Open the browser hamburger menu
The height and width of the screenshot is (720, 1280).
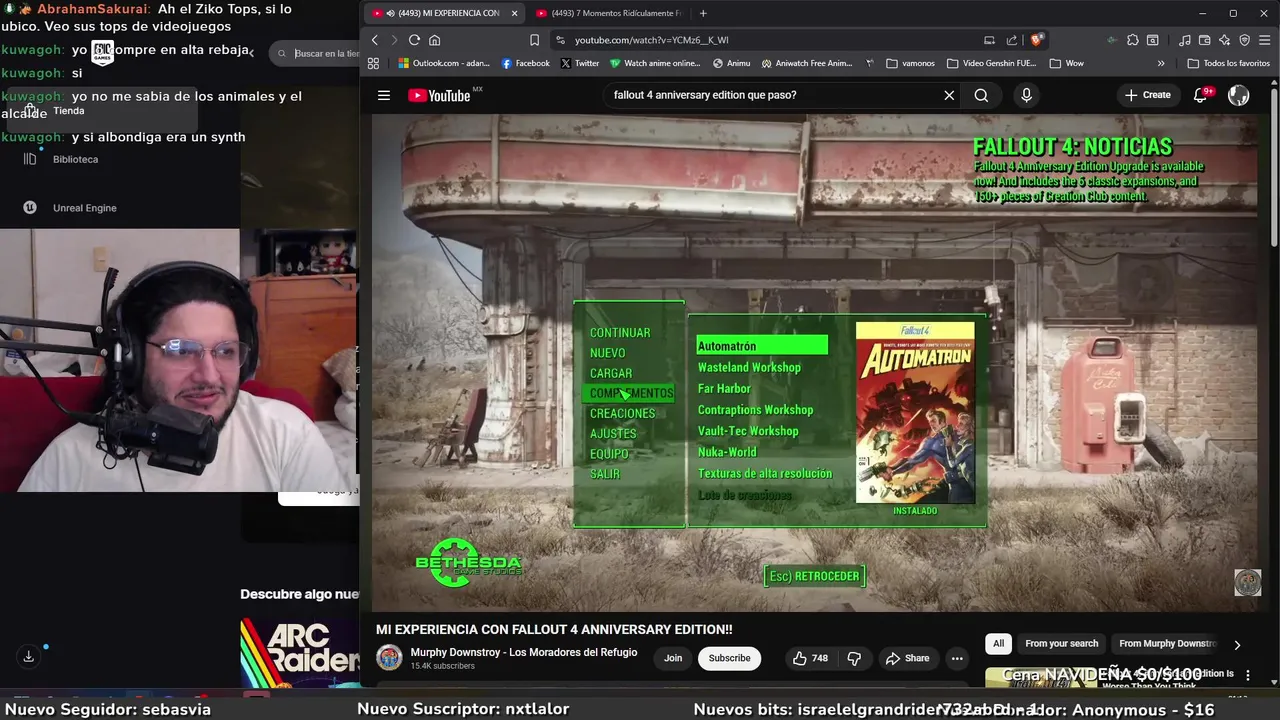click(1264, 40)
